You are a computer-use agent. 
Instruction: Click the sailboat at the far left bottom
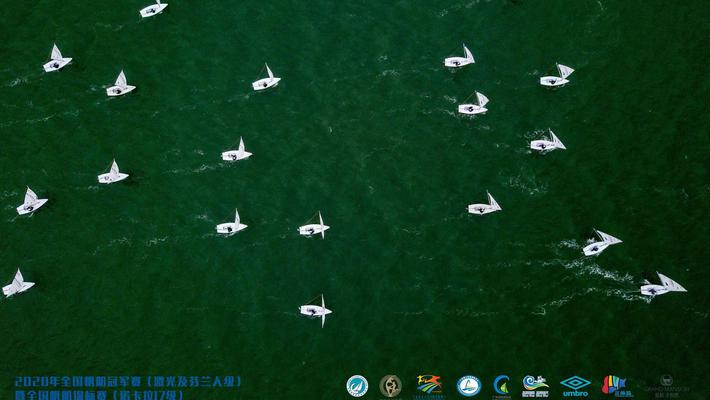coord(18,285)
